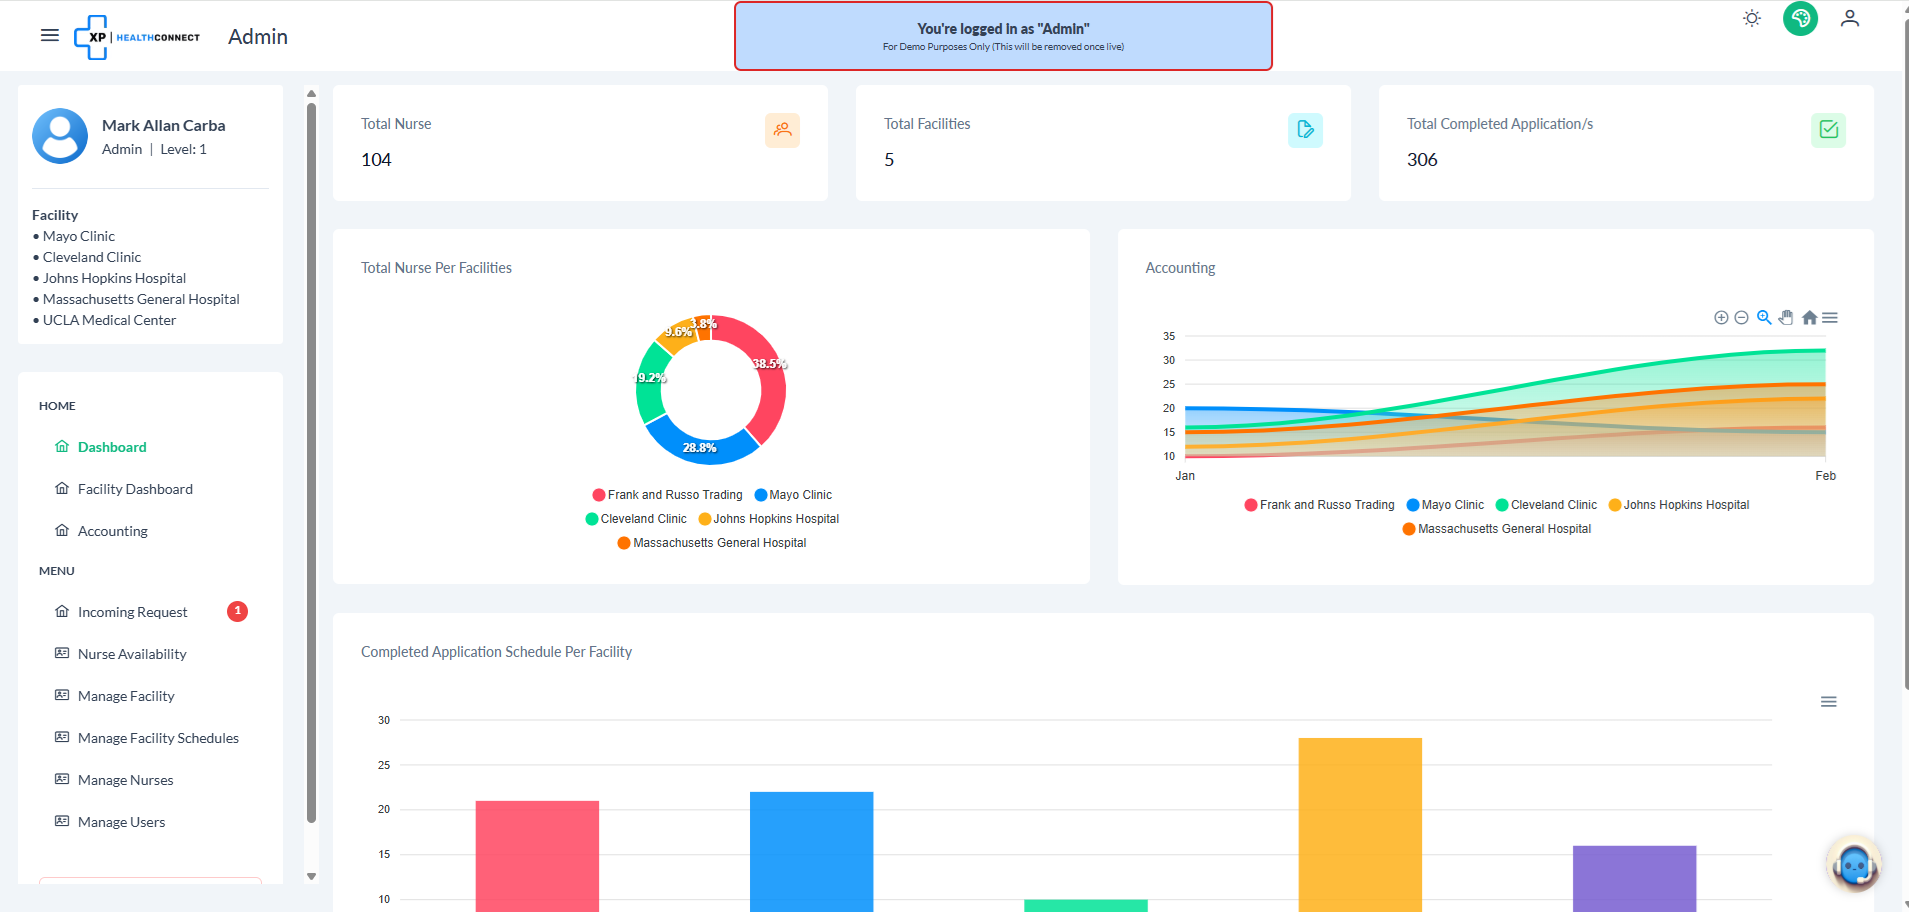
Task: Select the box zoom tool on the Accounting chart
Action: (x=1764, y=317)
